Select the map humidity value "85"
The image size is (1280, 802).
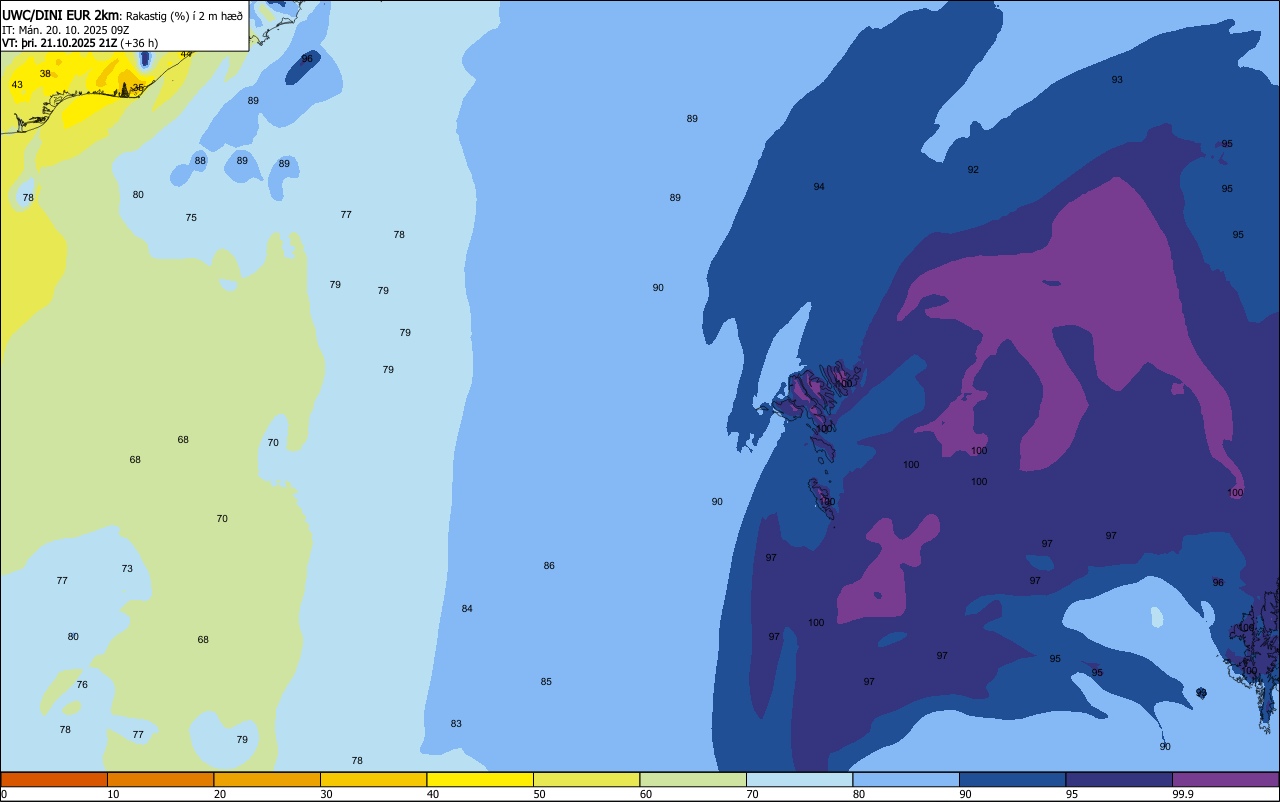[546, 681]
